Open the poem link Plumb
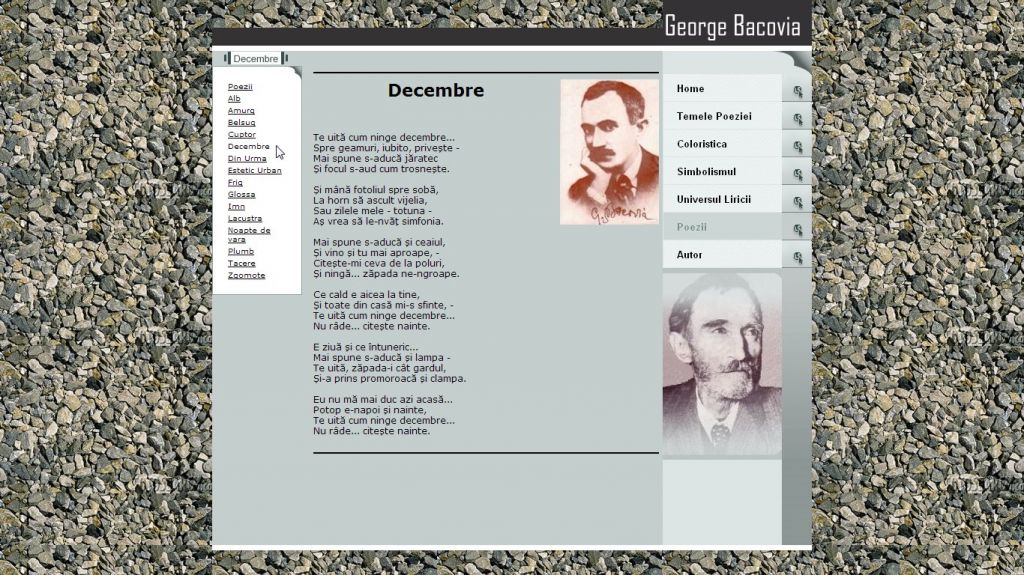The height and width of the screenshot is (575, 1024). point(241,252)
